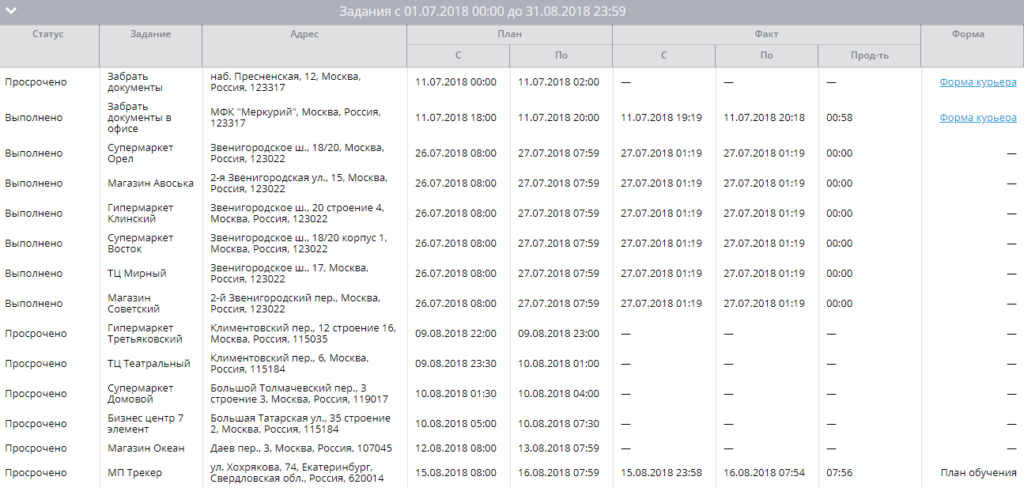The image size is (1024, 488).
Task: Click address наб. Пресненская, 12
Action: pyautogui.click(x=285, y=82)
